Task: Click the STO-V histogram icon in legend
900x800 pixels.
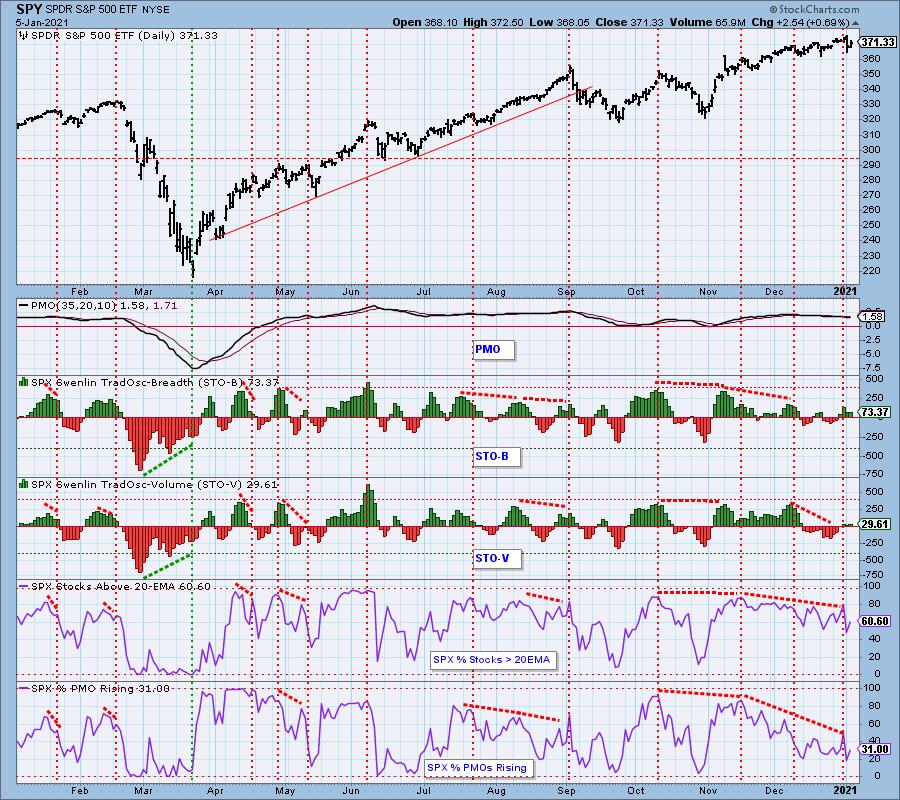Action: 24,484
